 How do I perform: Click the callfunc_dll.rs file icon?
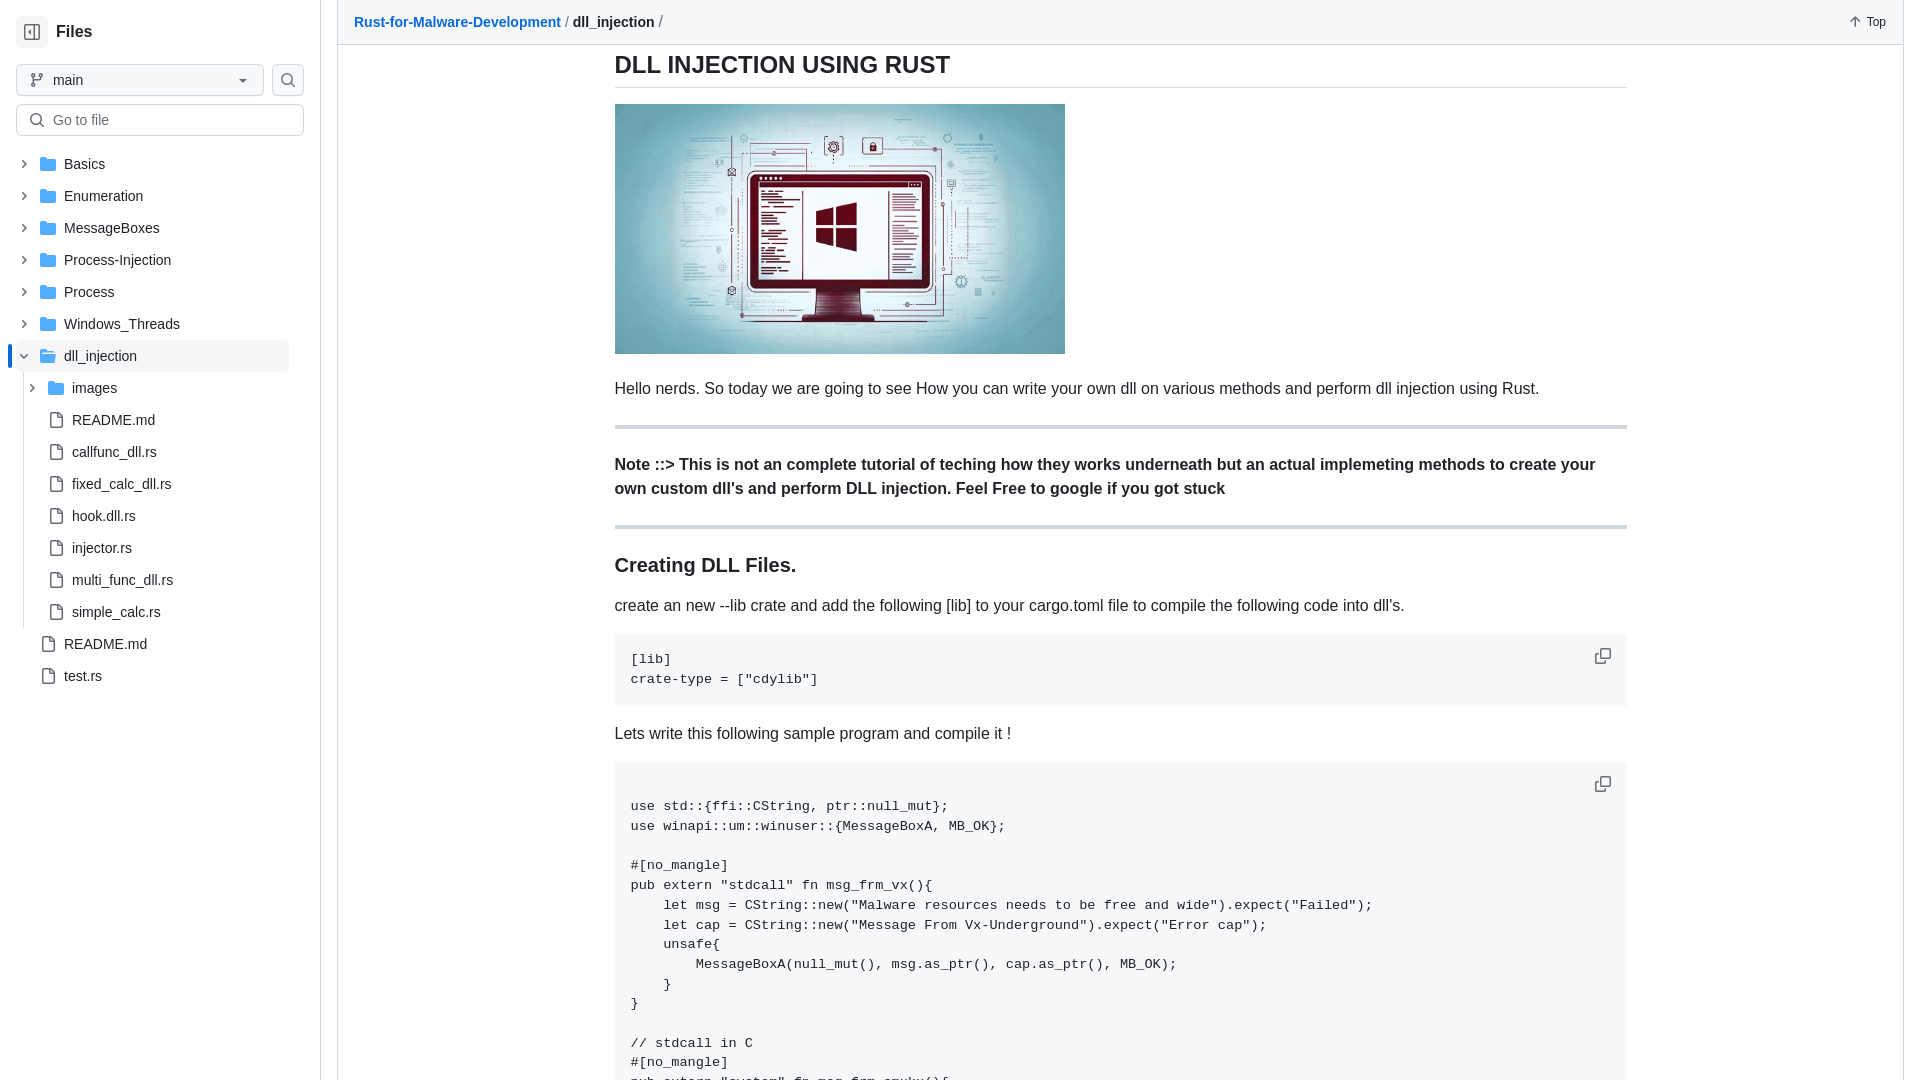click(x=56, y=452)
